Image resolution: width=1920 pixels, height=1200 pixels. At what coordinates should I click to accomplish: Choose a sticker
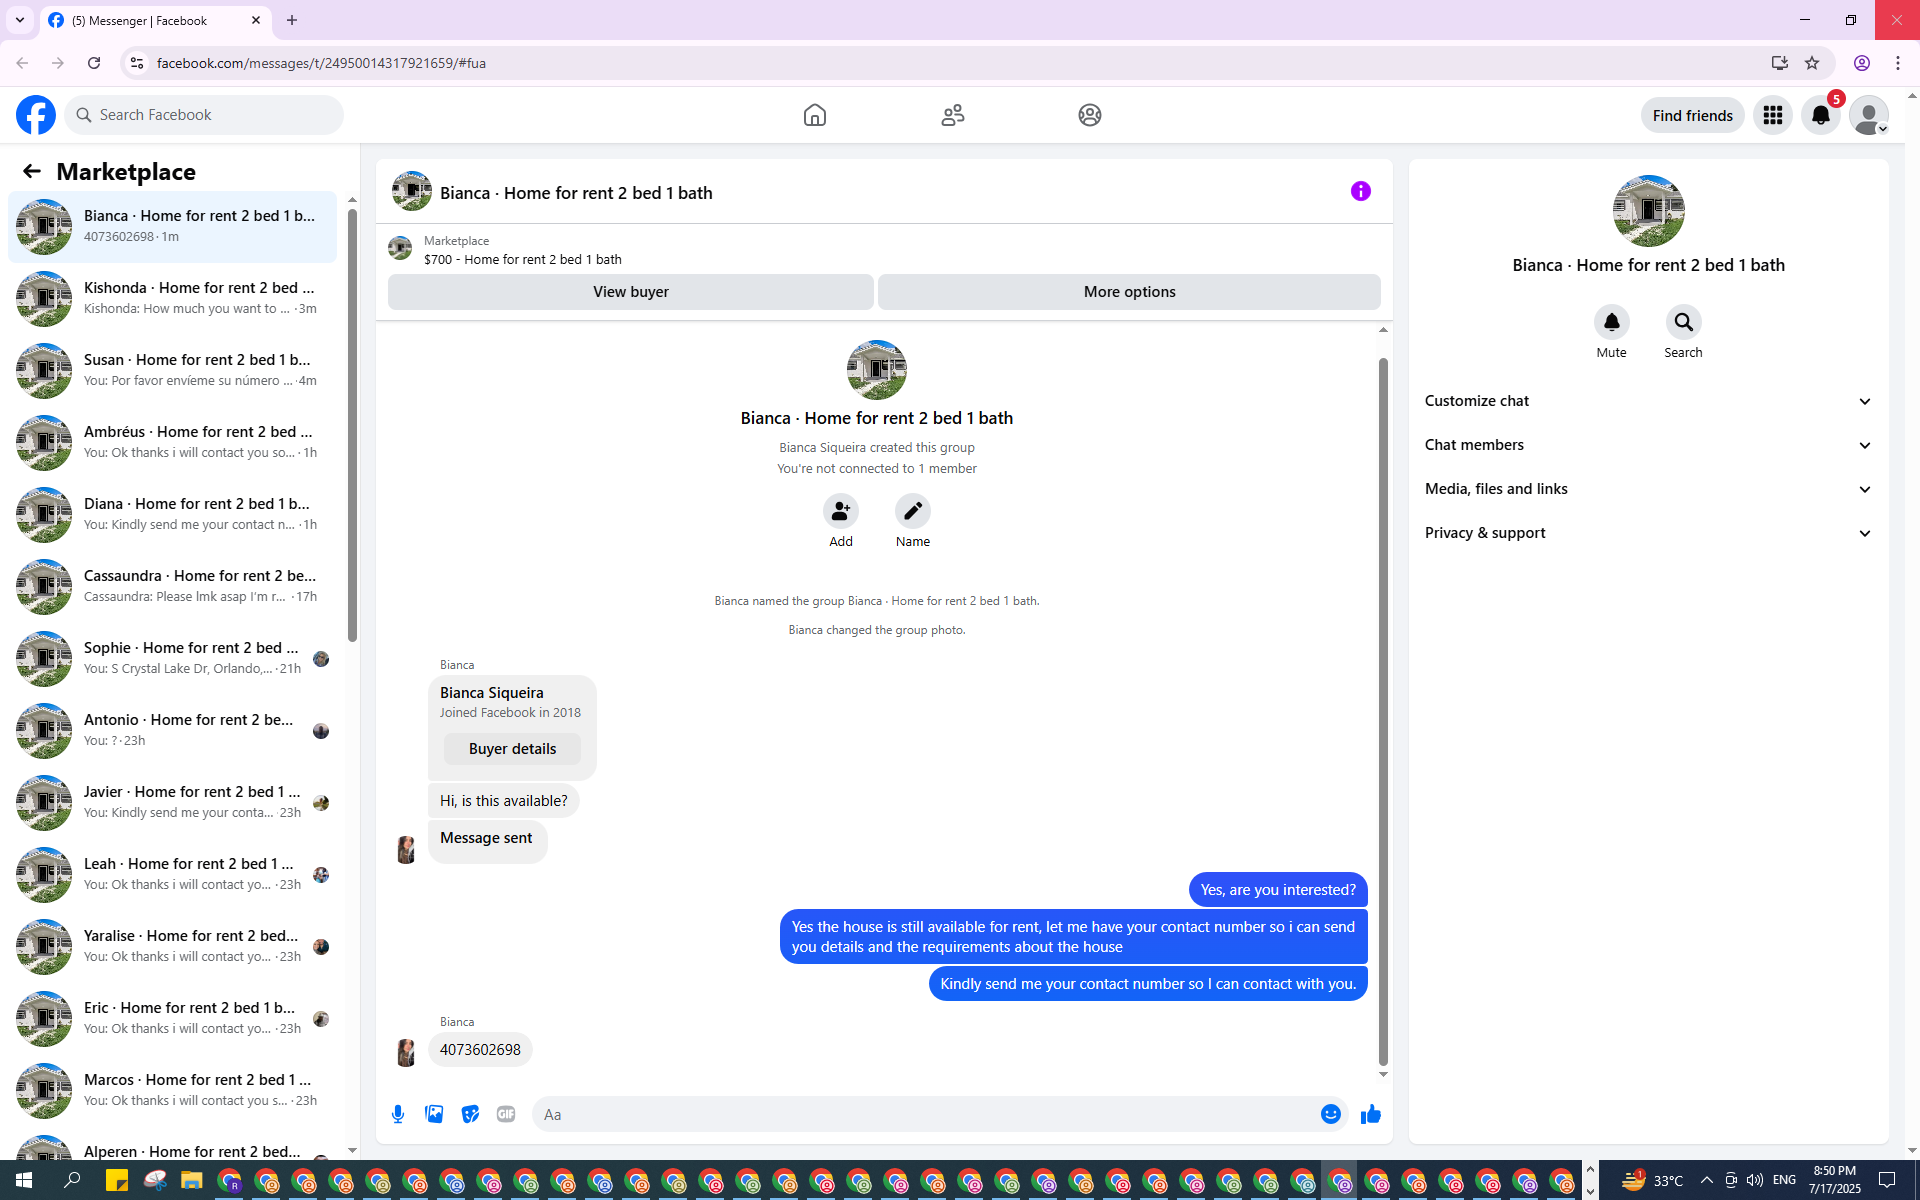click(470, 1114)
